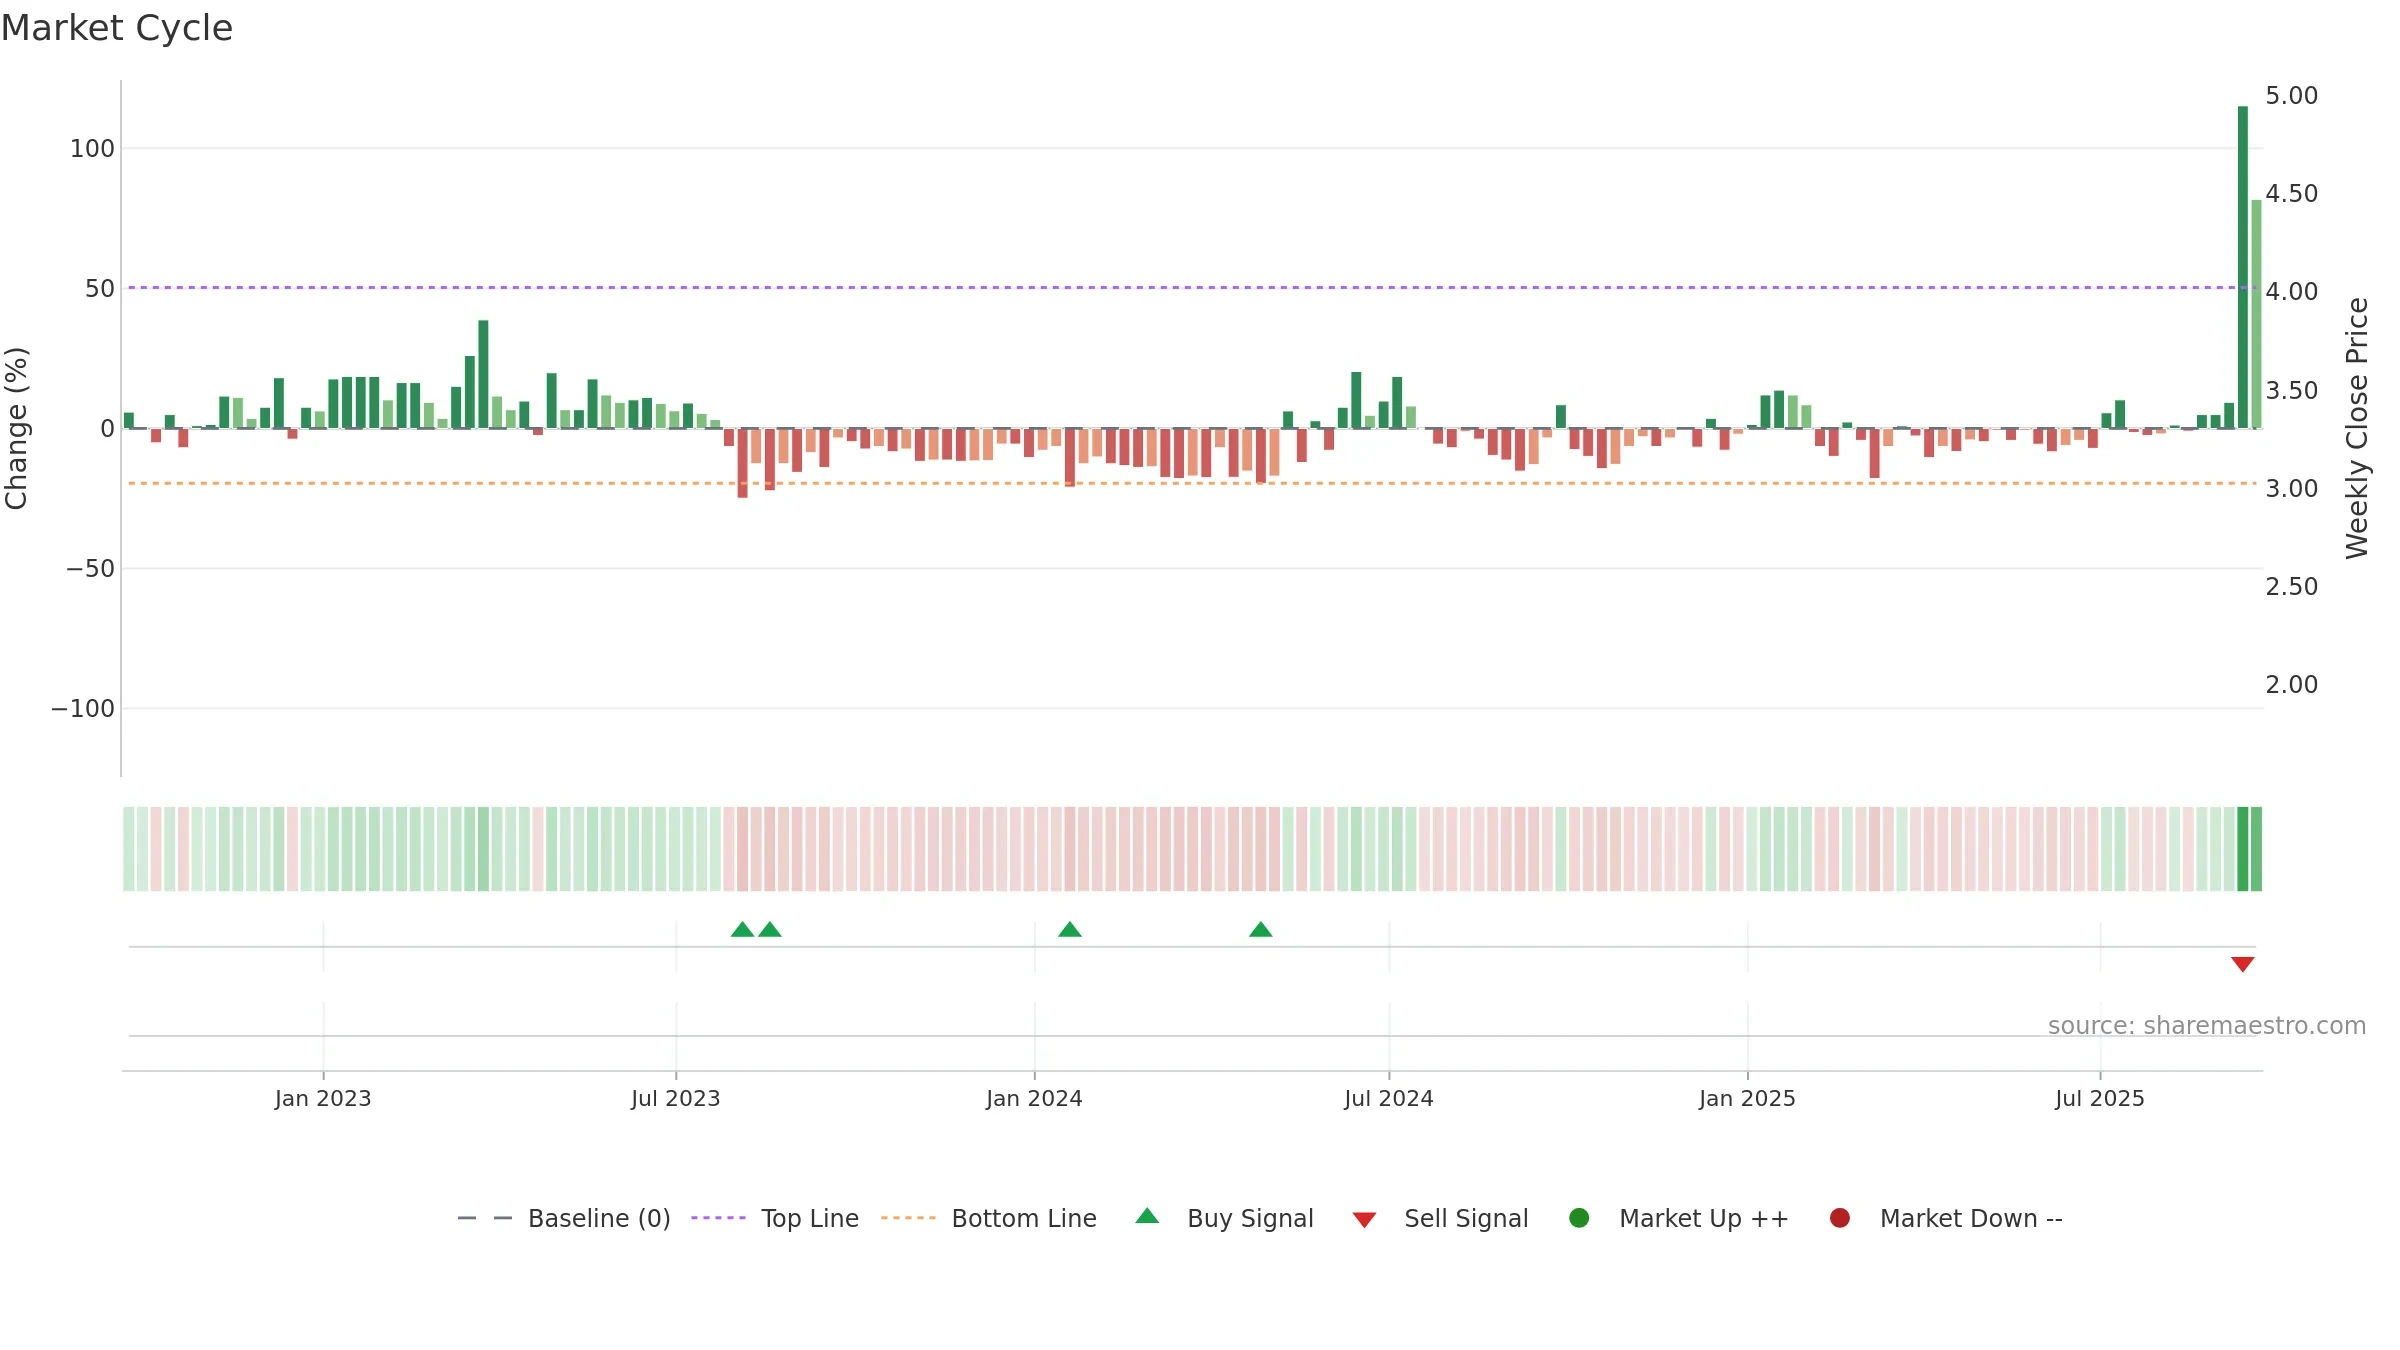Click the Jul 2025 axis label
This screenshot has height=1350, width=2400.
coord(2100,1098)
